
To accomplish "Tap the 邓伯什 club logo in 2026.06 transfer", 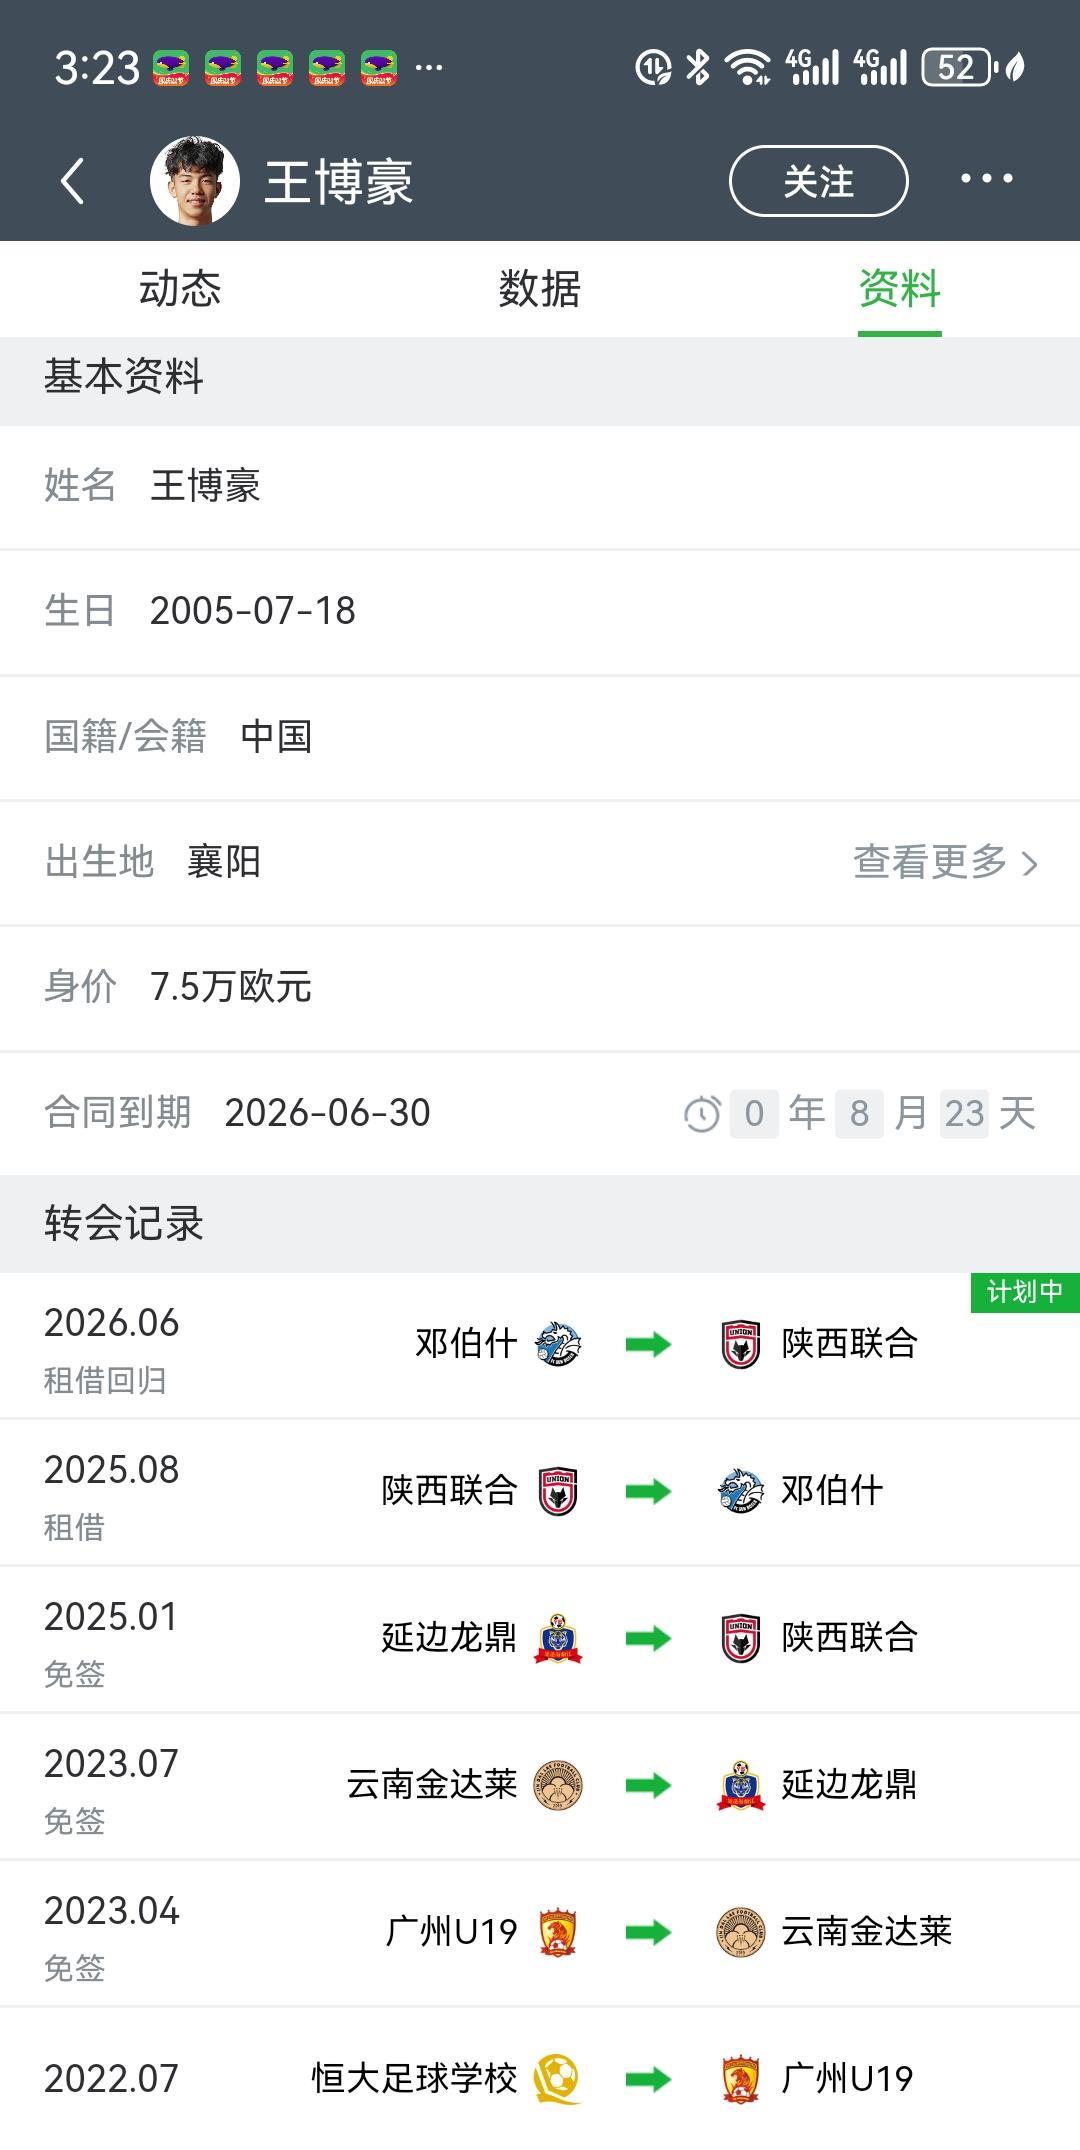I will pos(557,1344).
